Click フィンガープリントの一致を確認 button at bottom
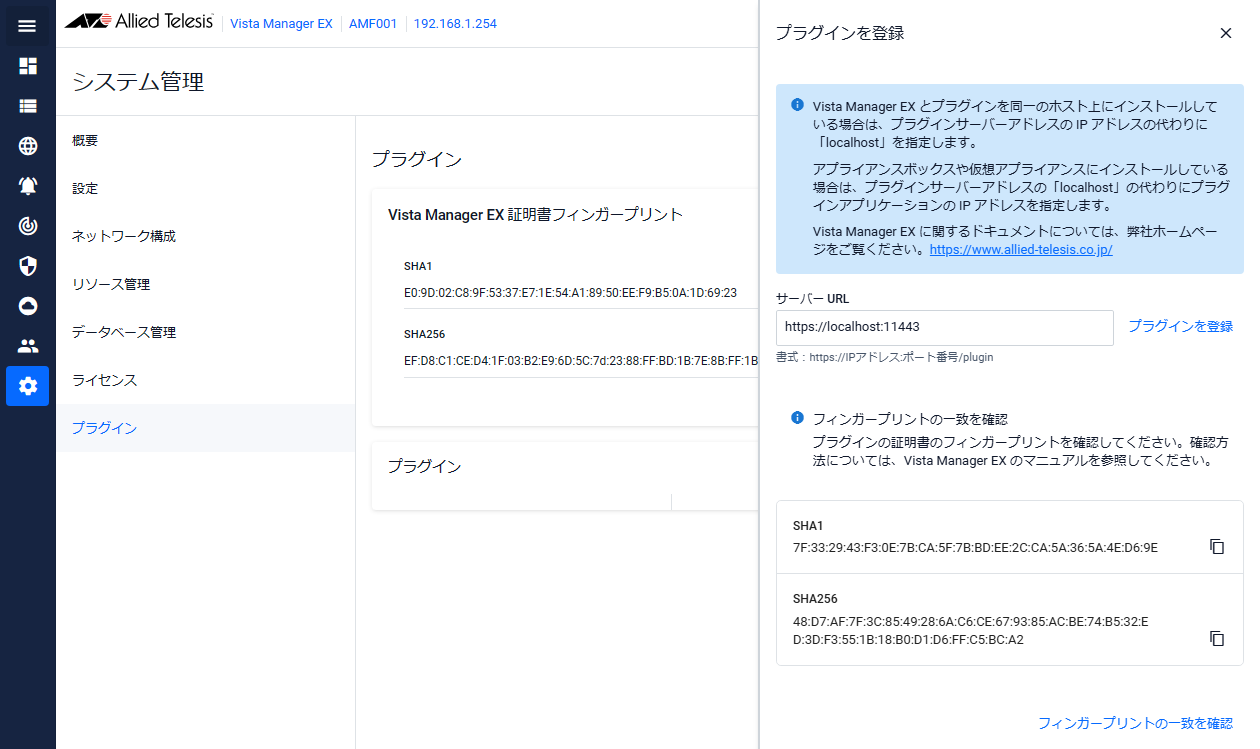The image size is (1260, 749). (x=1135, y=723)
